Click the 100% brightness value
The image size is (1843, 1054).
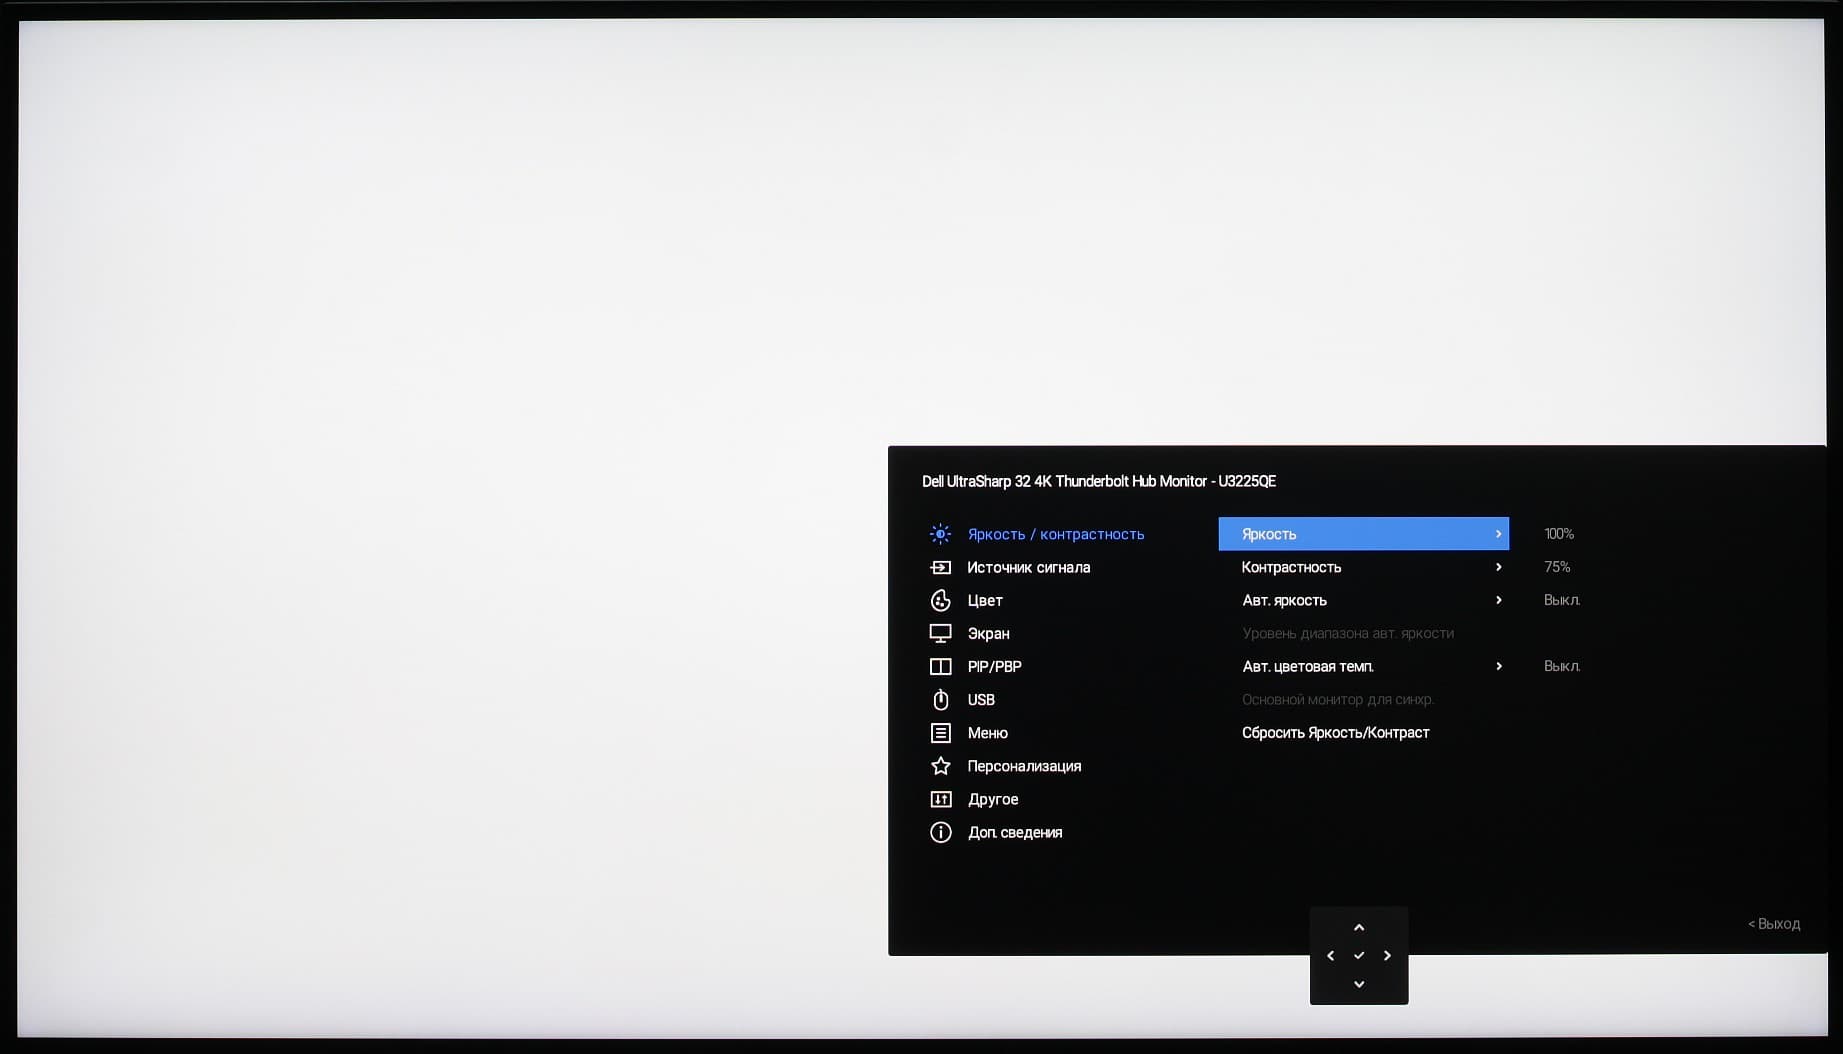1558,534
